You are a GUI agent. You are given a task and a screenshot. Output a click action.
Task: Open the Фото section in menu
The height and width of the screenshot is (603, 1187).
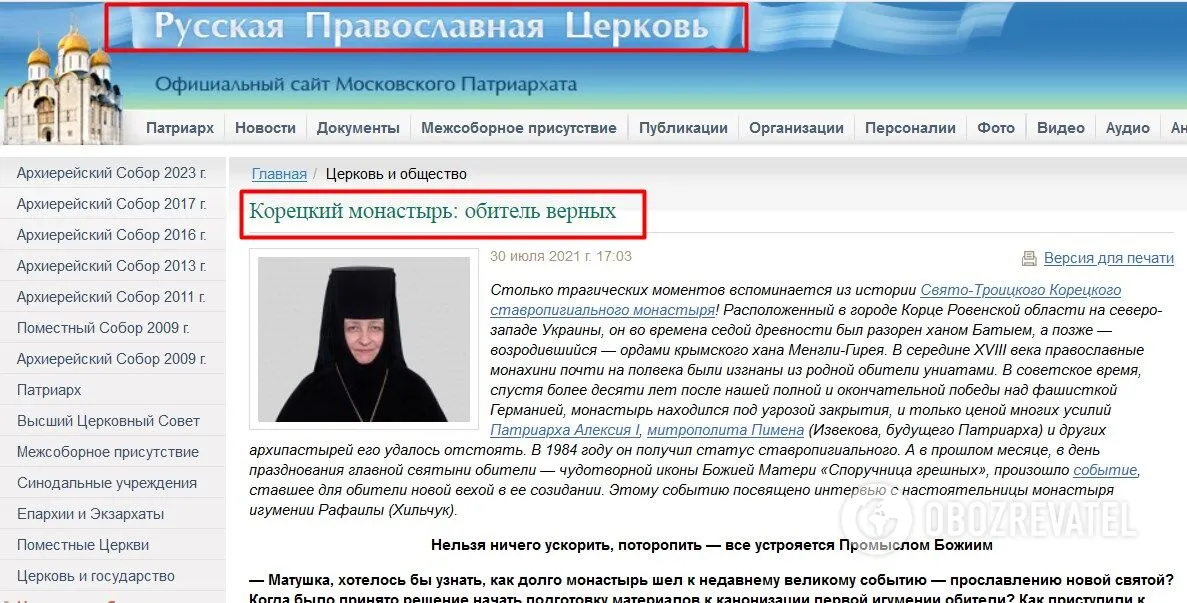(x=995, y=128)
